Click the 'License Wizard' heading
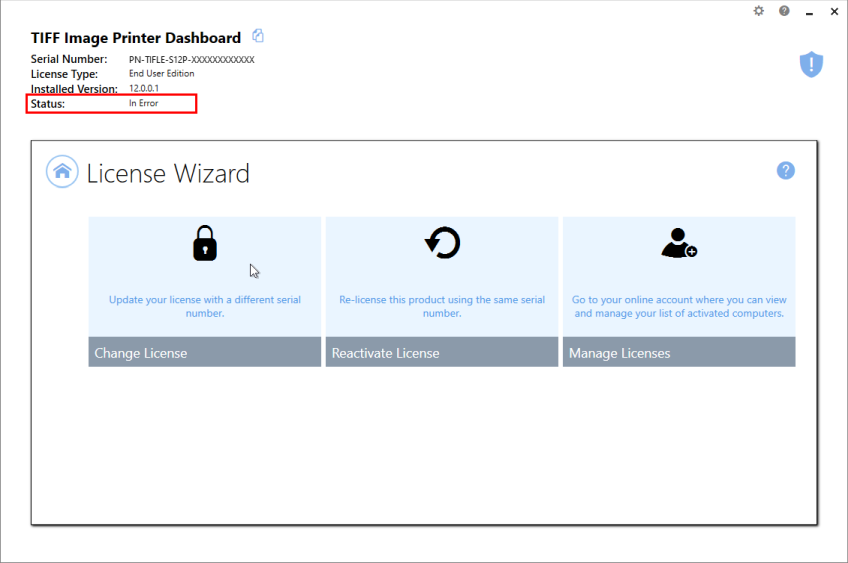The height and width of the screenshot is (563, 848). click(x=168, y=174)
